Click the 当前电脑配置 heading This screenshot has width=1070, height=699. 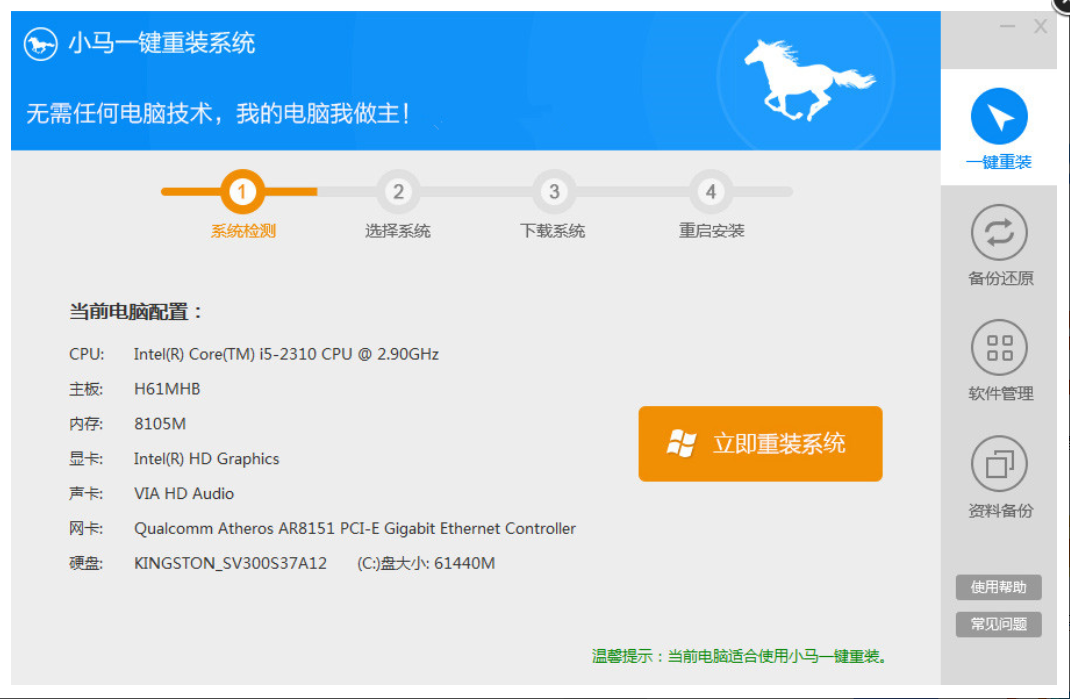[135, 312]
